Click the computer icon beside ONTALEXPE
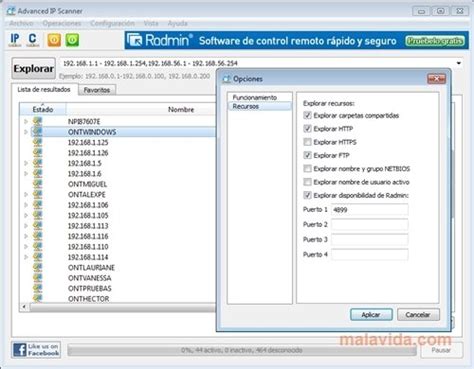 coord(37,194)
